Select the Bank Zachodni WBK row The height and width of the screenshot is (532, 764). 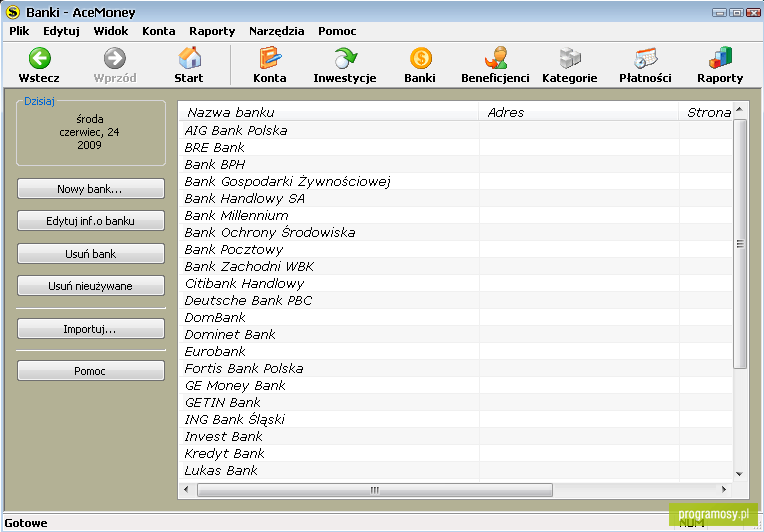click(x=456, y=266)
